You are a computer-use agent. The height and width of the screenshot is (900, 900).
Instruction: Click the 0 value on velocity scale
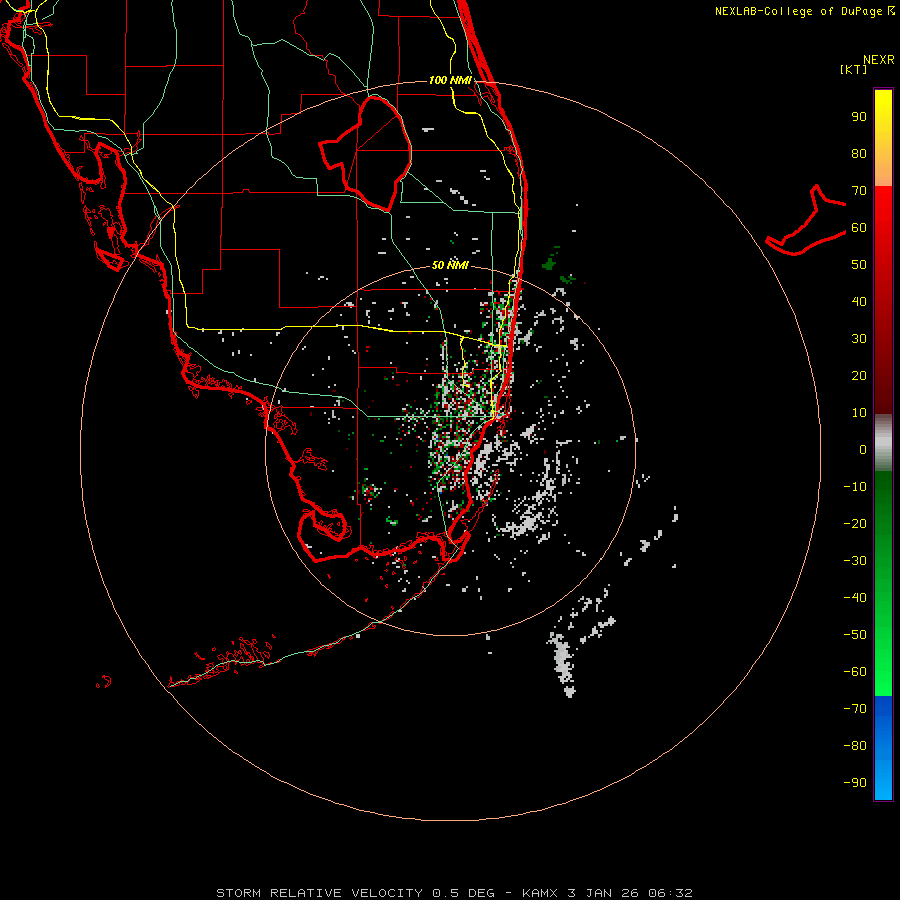tap(863, 450)
